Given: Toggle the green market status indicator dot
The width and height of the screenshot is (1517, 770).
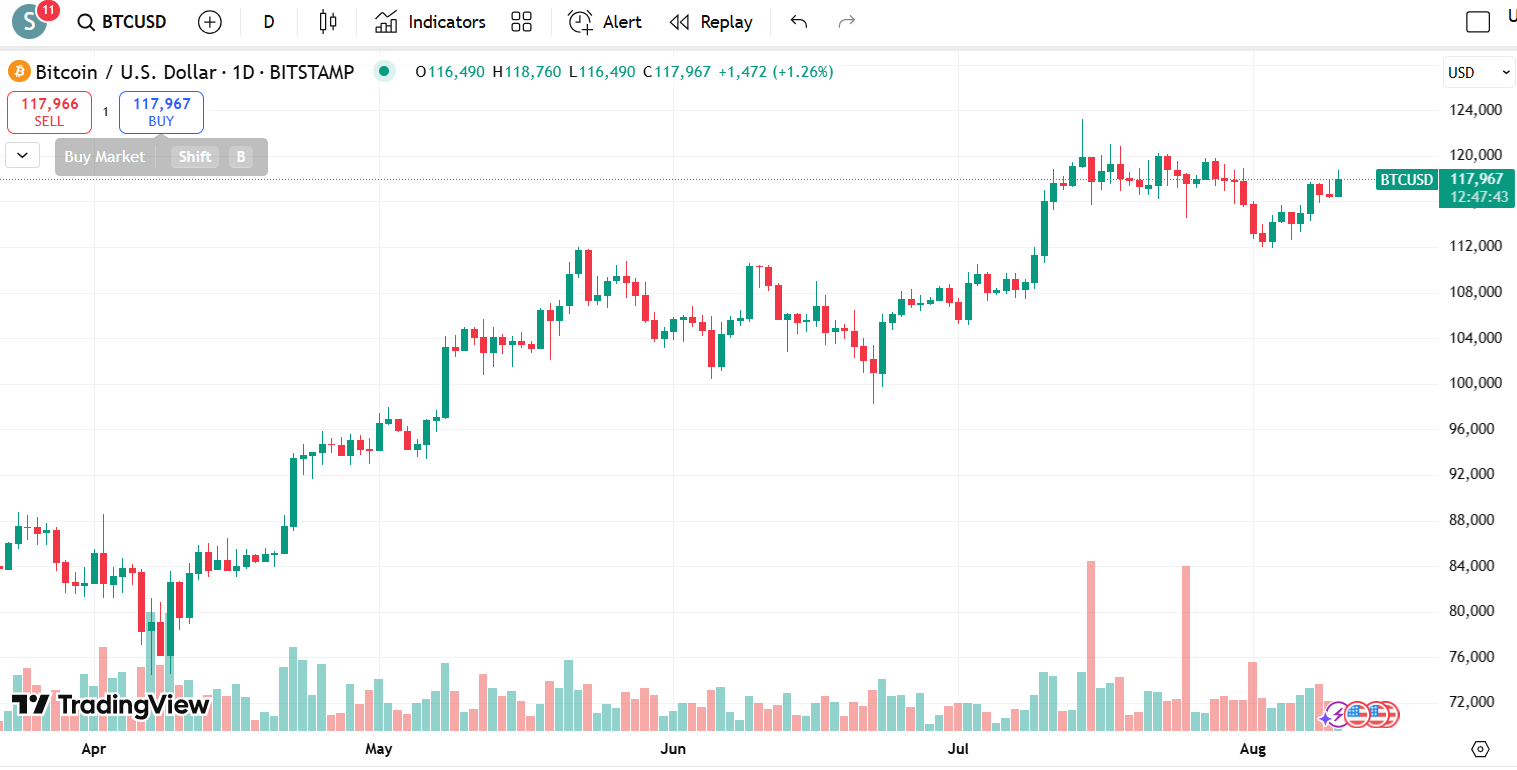Looking at the screenshot, I should (x=383, y=71).
